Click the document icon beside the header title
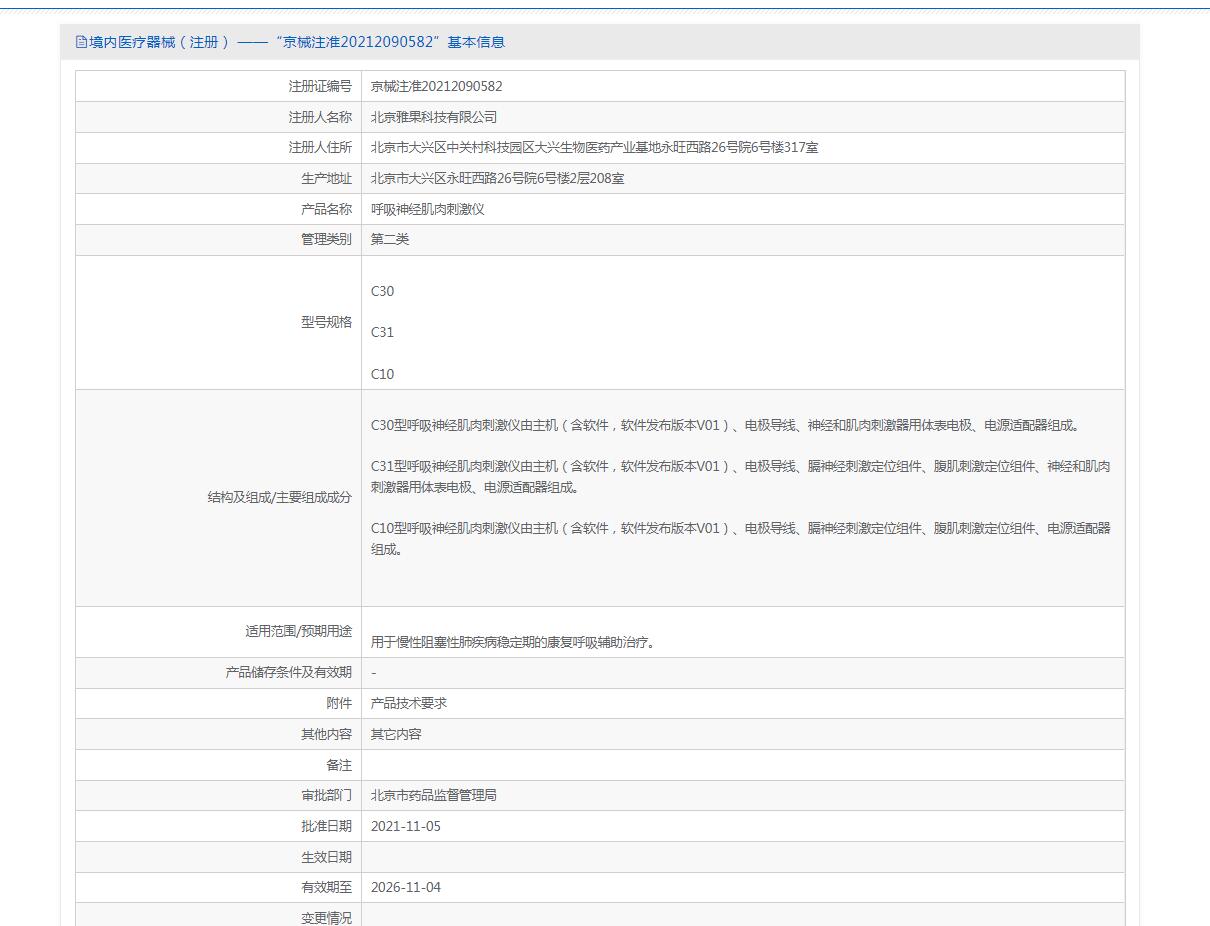Image resolution: width=1210 pixels, height=926 pixels. coord(82,42)
